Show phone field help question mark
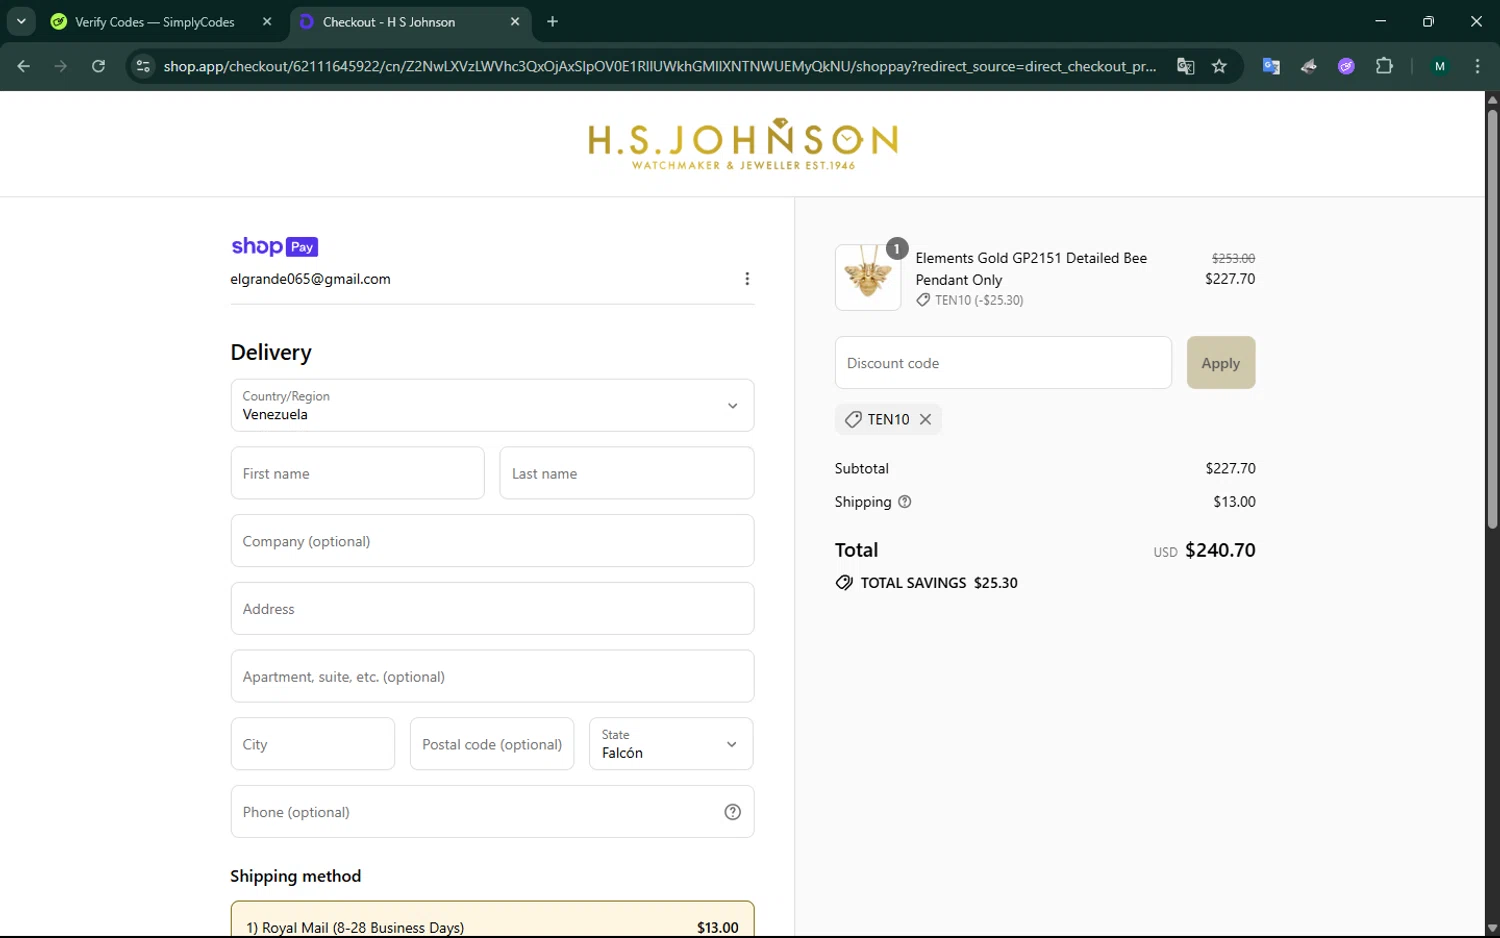This screenshot has width=1500, height=938. point(732,812)
